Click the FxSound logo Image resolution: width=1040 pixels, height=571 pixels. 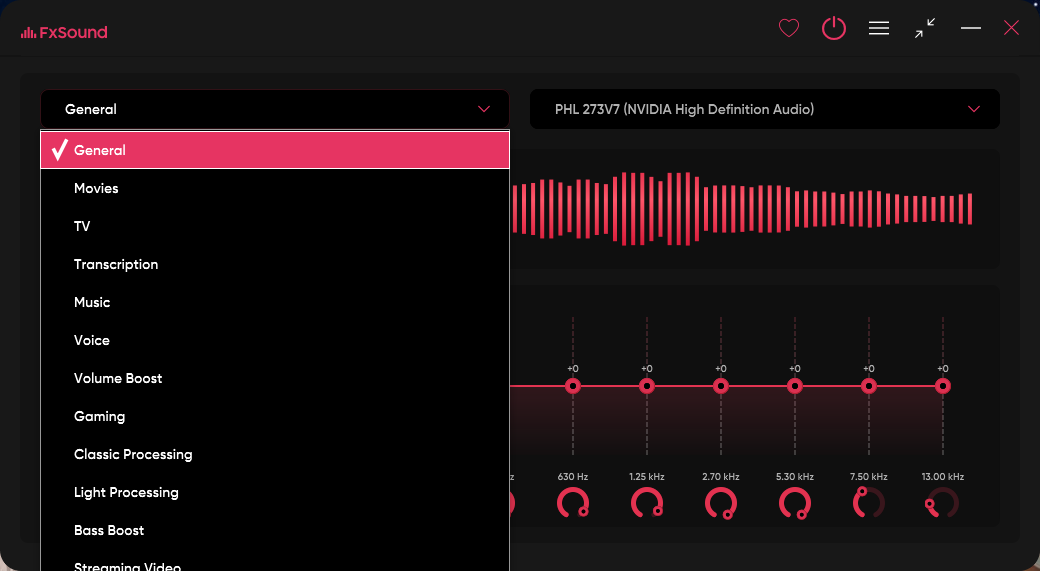click(64, 32)
